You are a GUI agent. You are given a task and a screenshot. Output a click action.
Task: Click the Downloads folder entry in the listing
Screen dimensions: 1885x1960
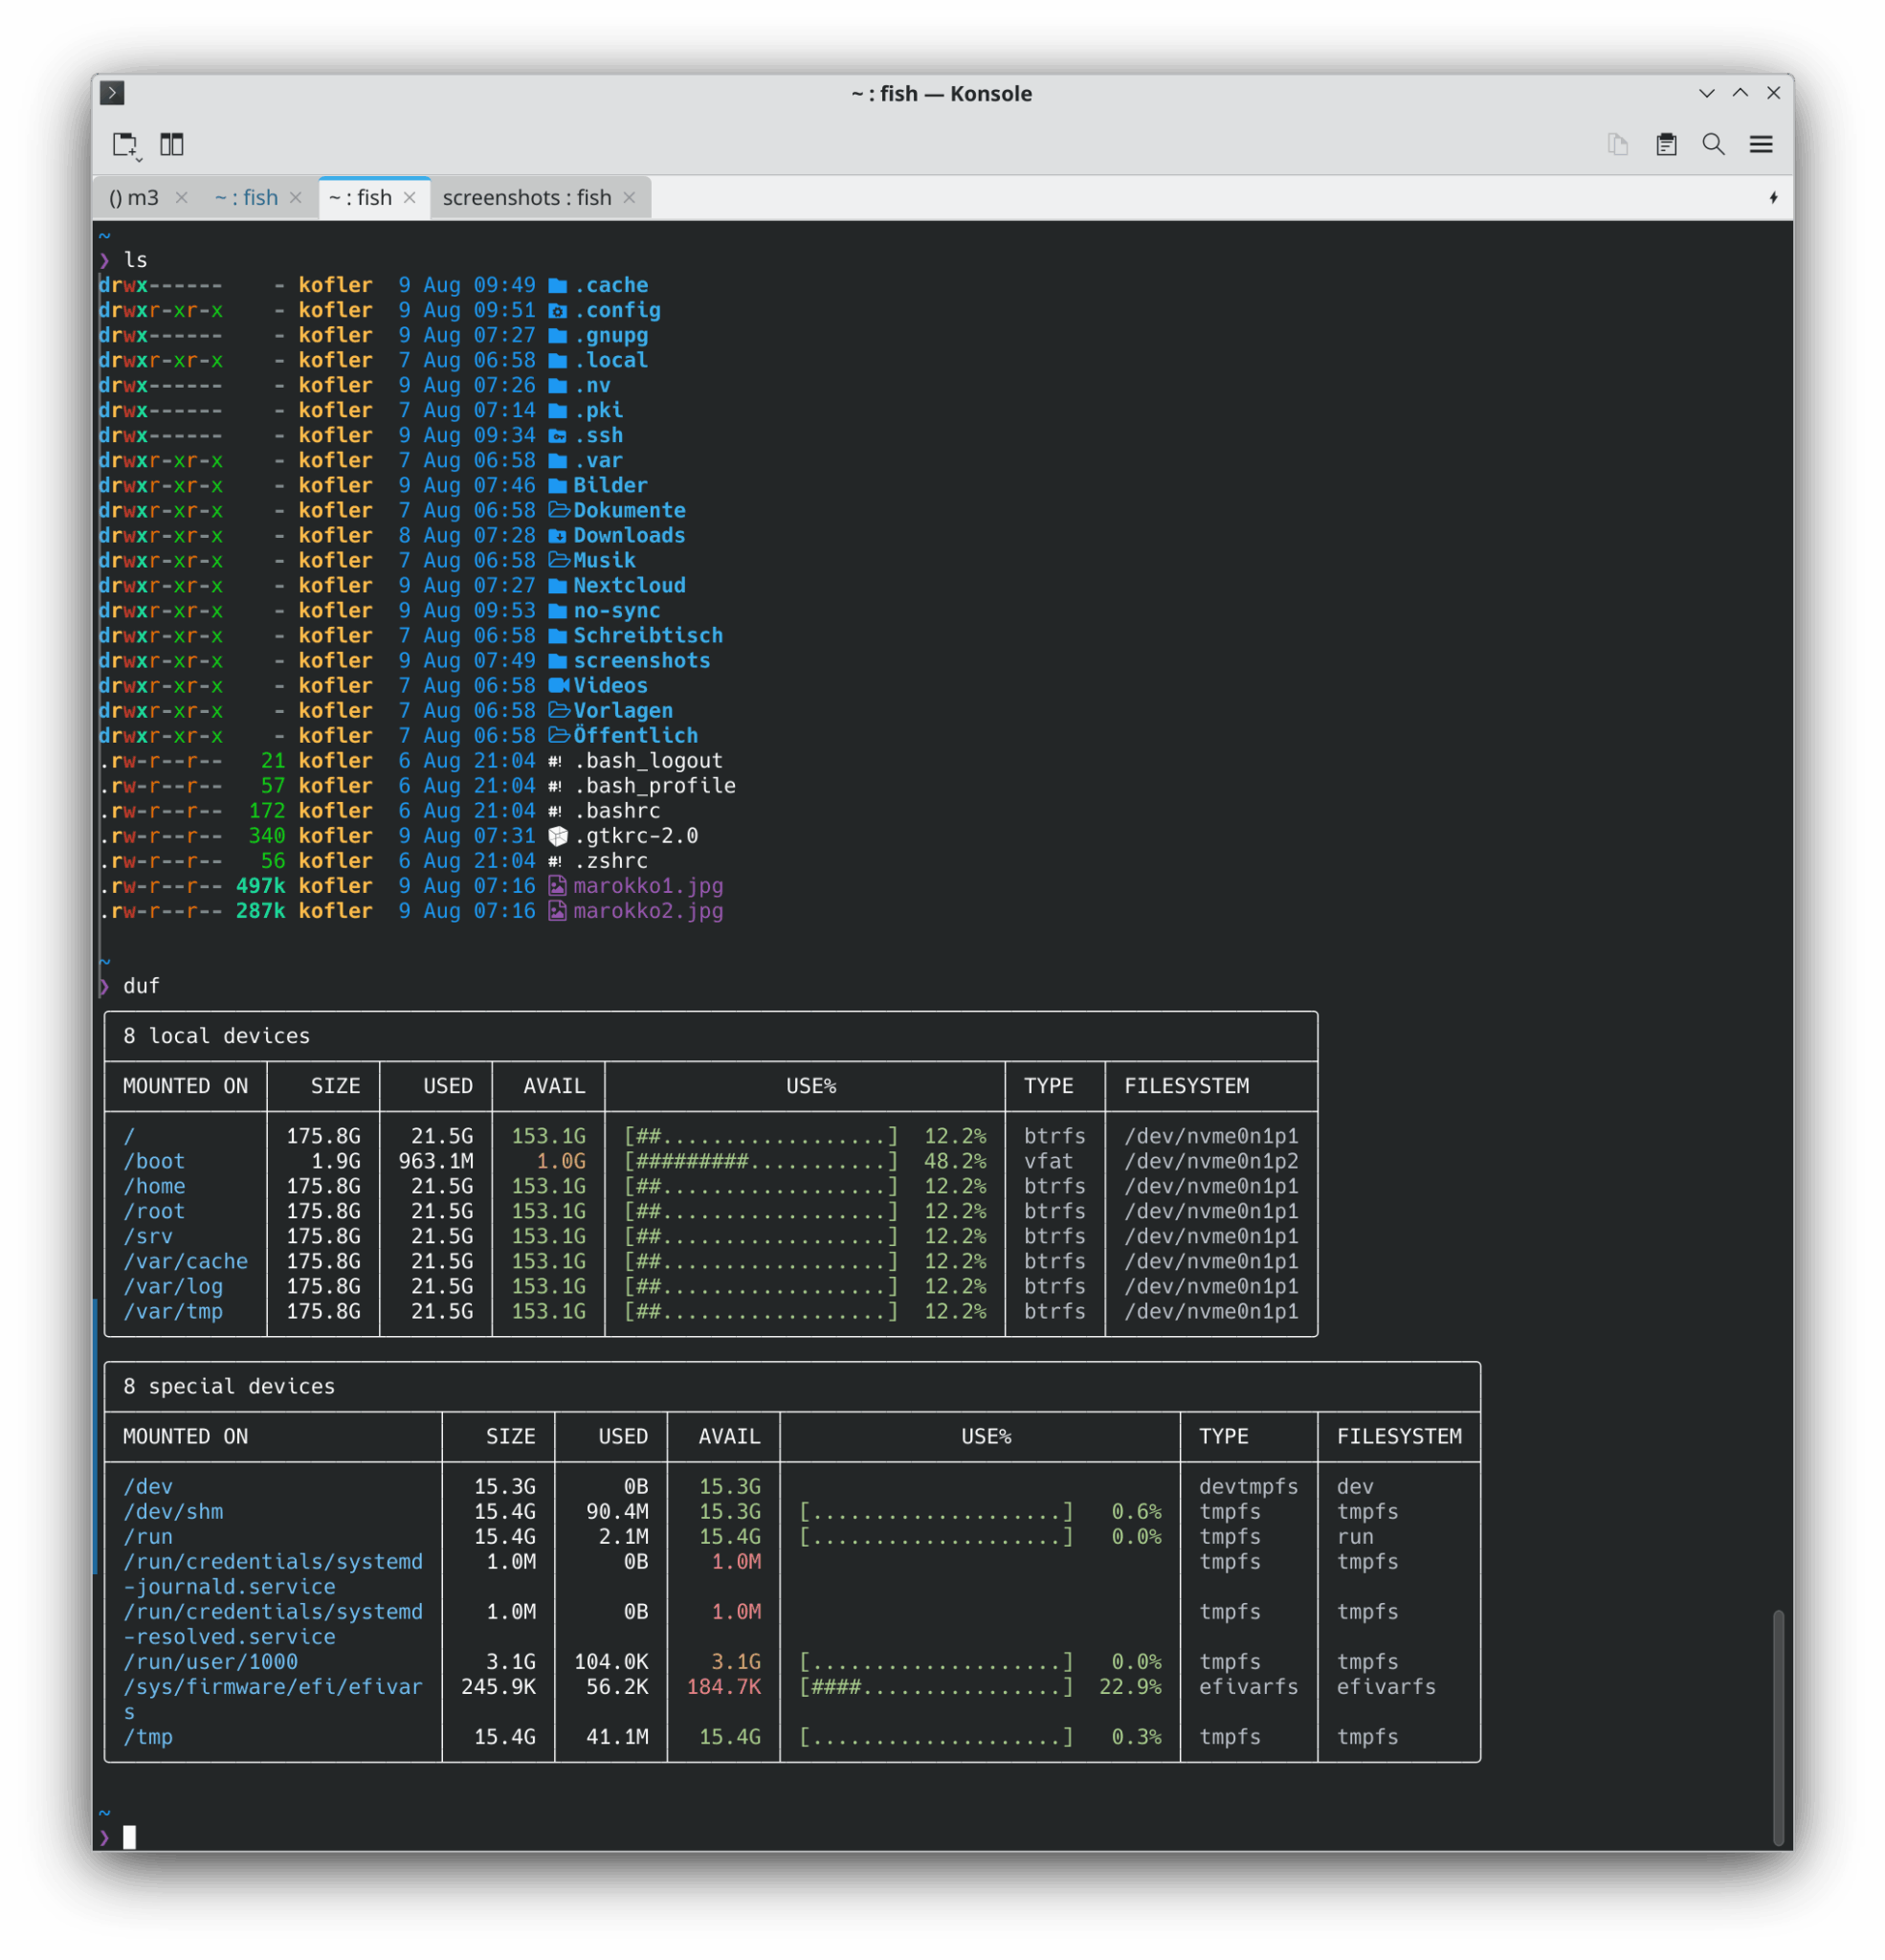[629, 536]
